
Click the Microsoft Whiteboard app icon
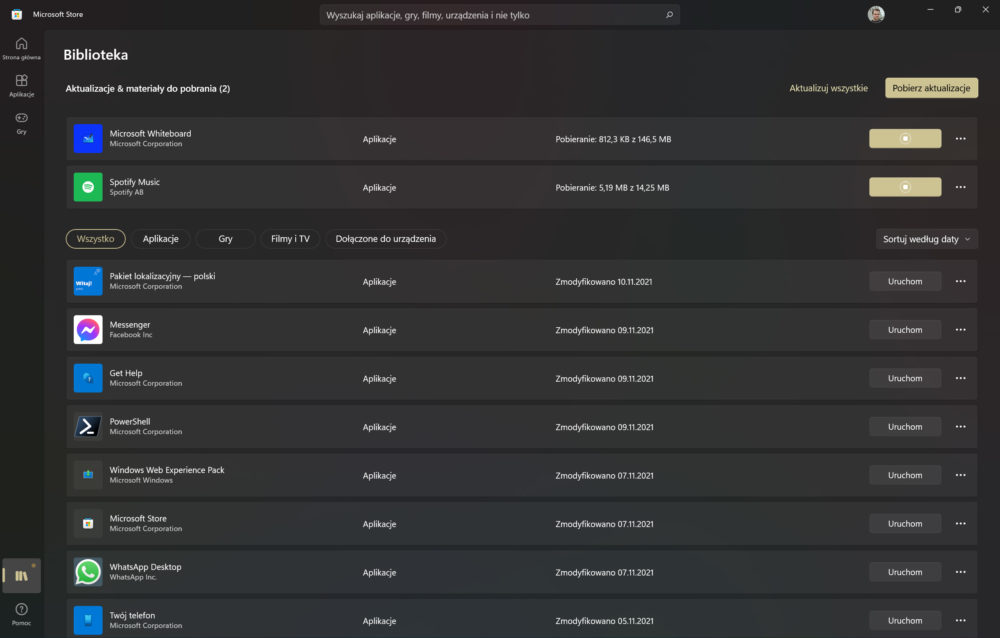pyautogui.click(x=88, y=138)
